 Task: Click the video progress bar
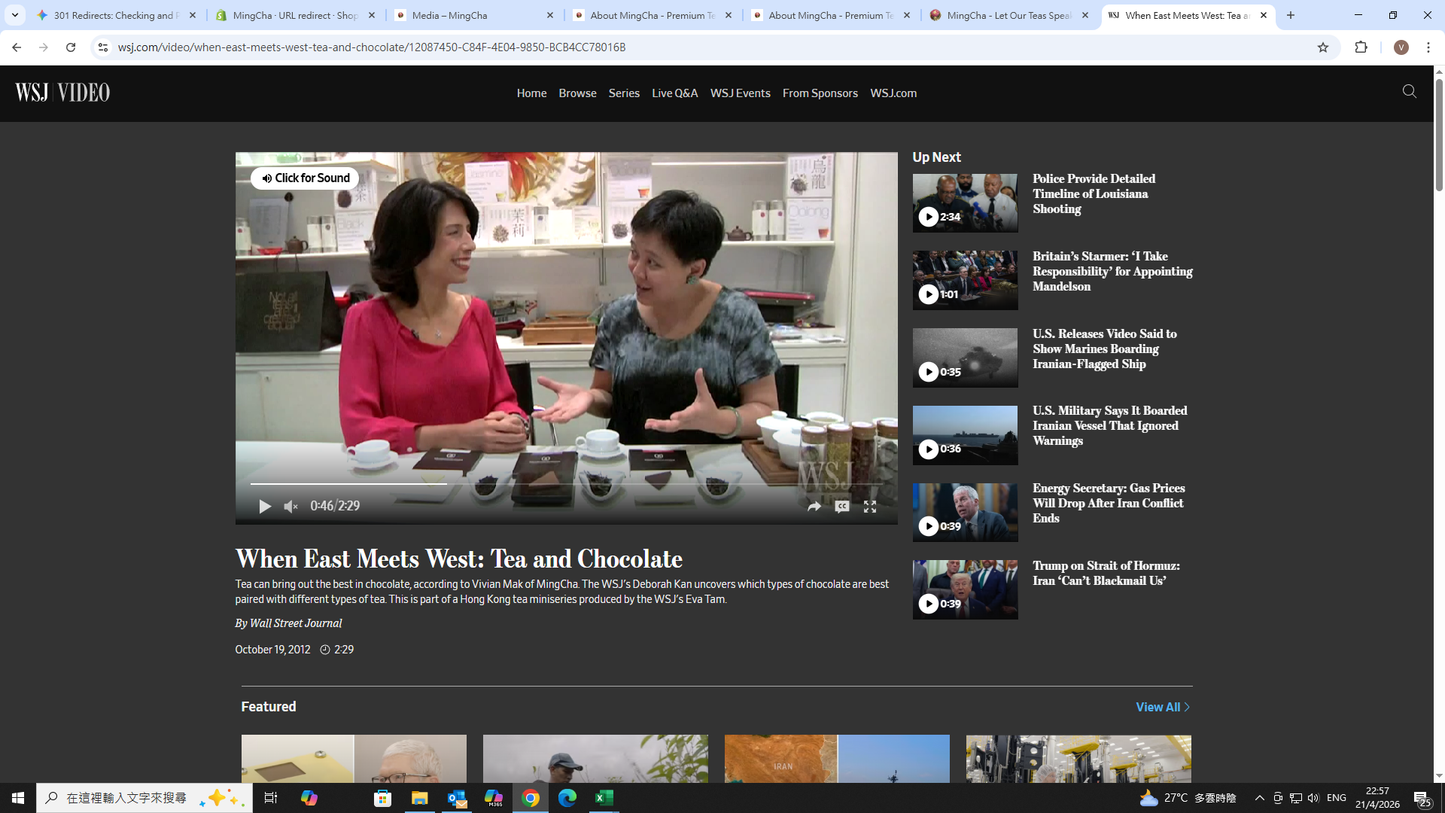[567, 484]
